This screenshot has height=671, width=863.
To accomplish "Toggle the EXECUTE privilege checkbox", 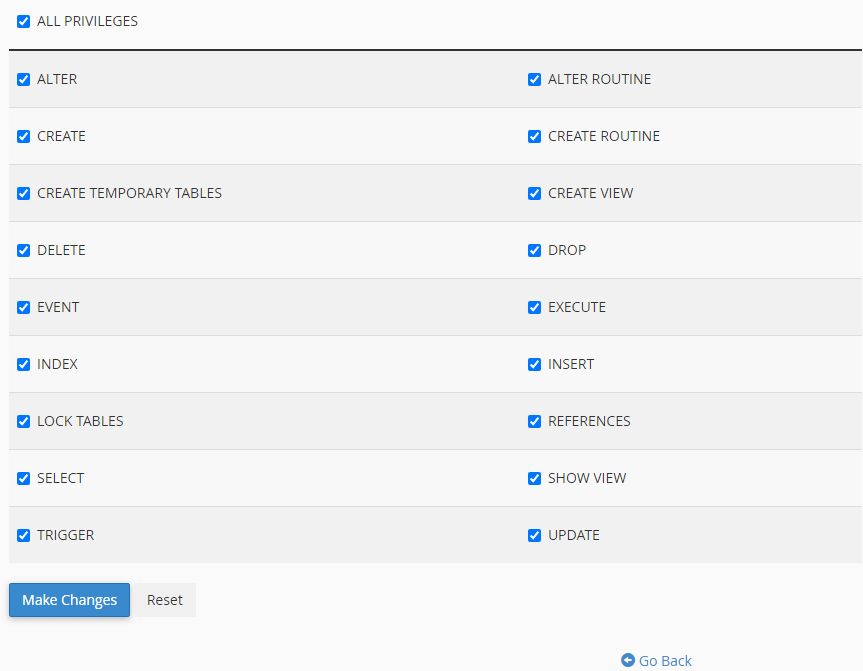I will click(535, 307).
